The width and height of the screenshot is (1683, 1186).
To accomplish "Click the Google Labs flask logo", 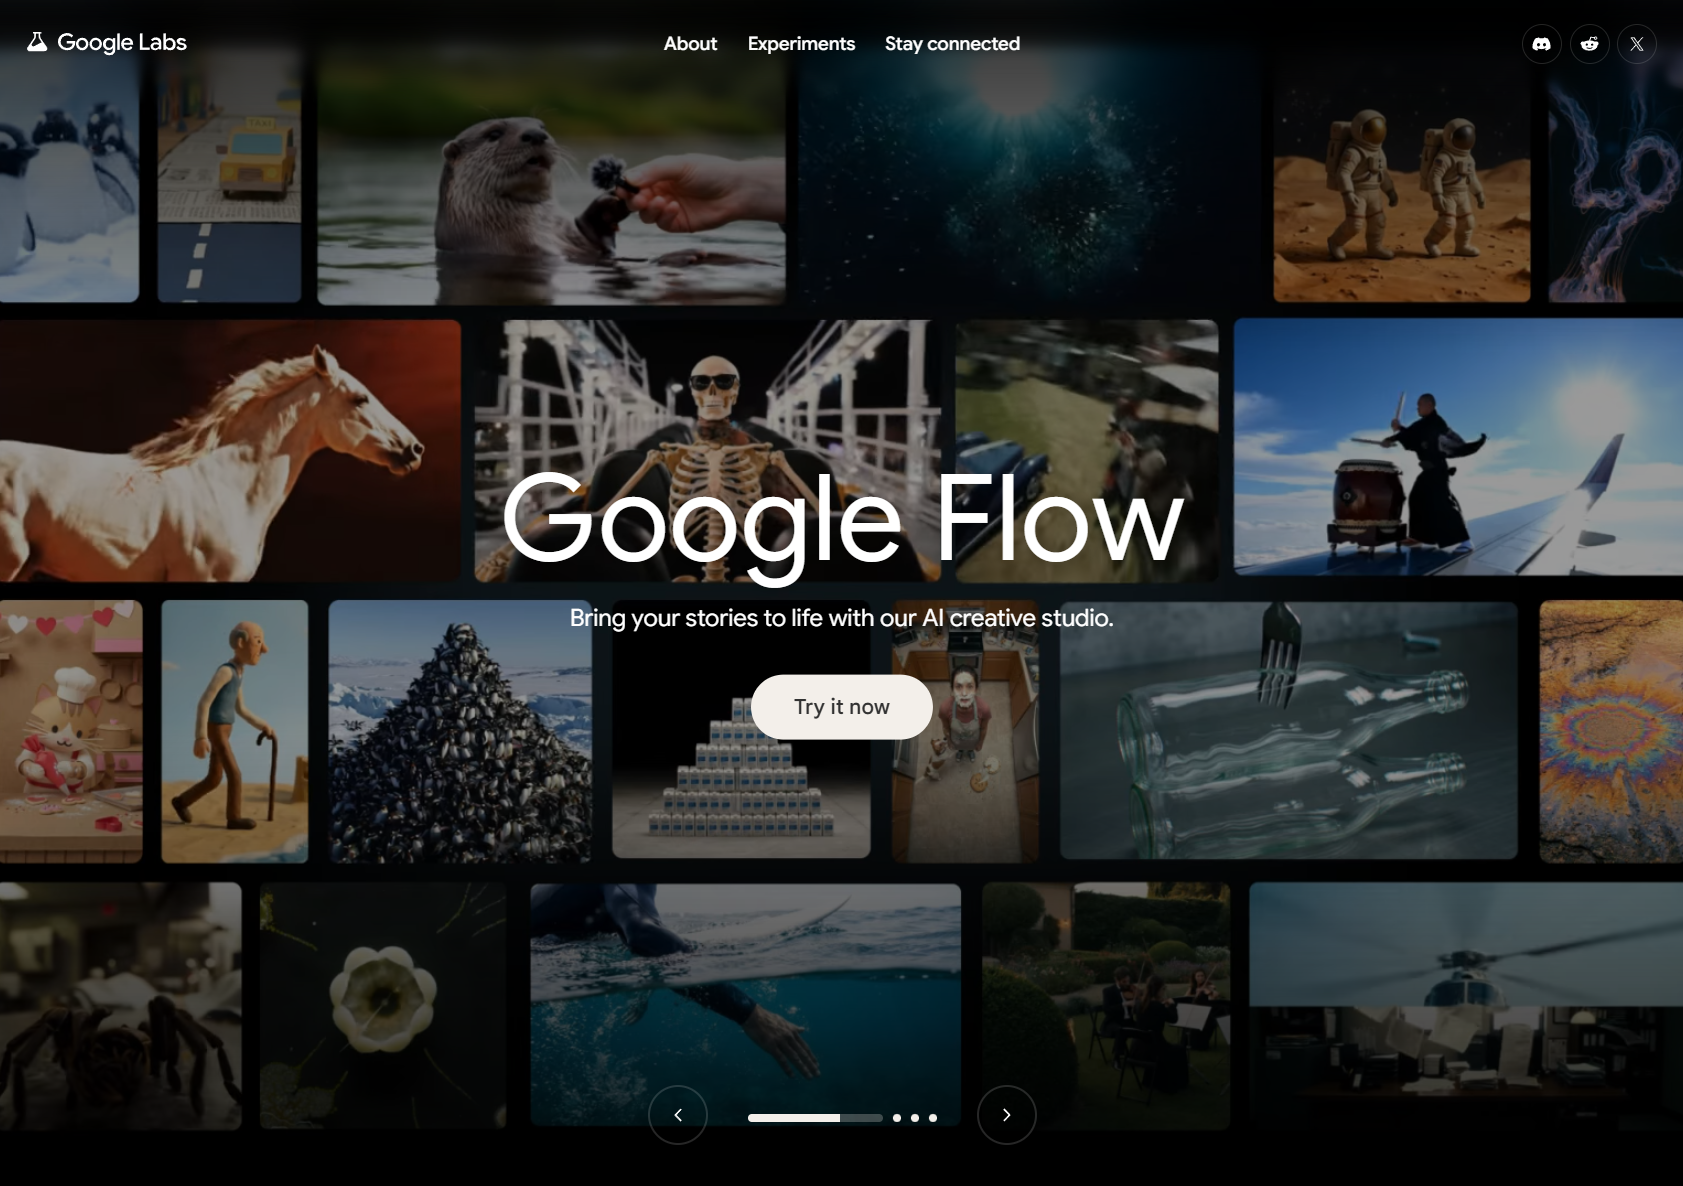I will [37, 42].
